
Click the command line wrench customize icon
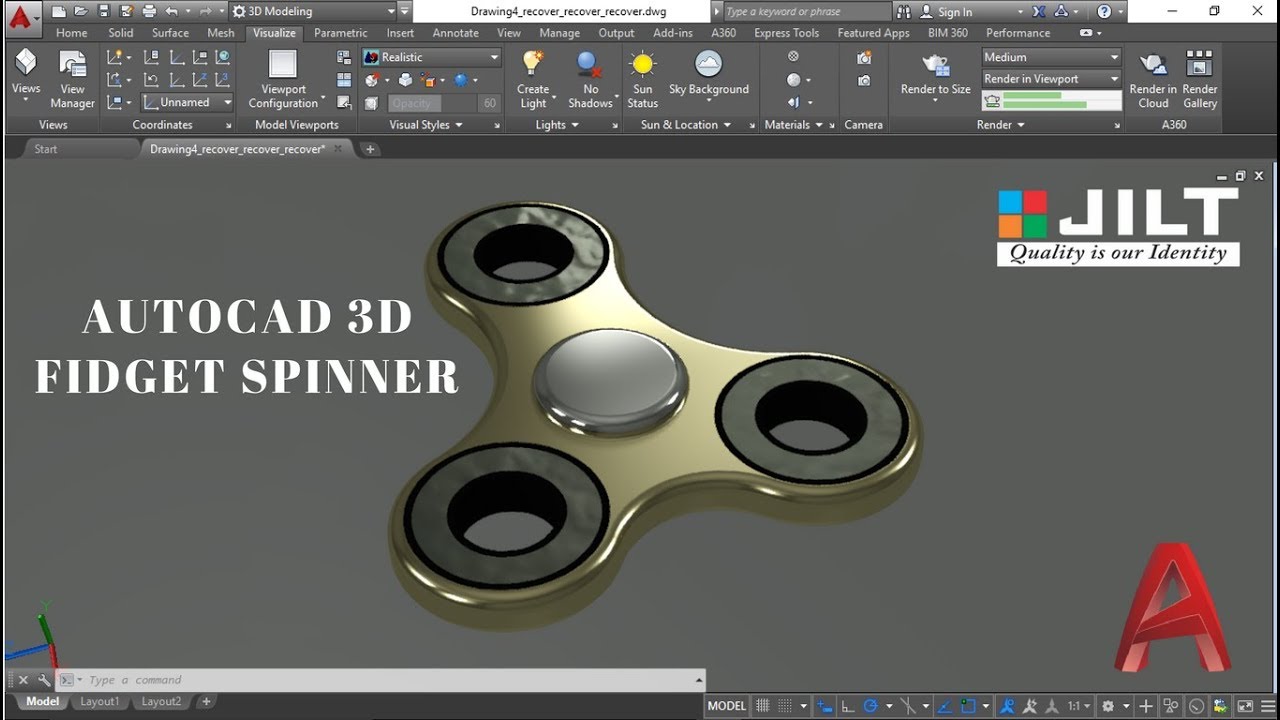(x=44, y=680)
